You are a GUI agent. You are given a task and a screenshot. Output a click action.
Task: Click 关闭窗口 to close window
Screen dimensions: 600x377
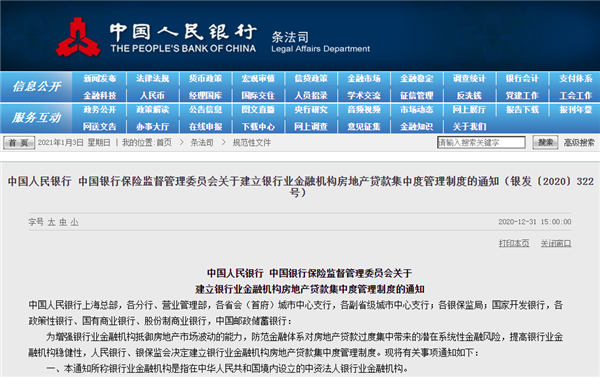556,243
